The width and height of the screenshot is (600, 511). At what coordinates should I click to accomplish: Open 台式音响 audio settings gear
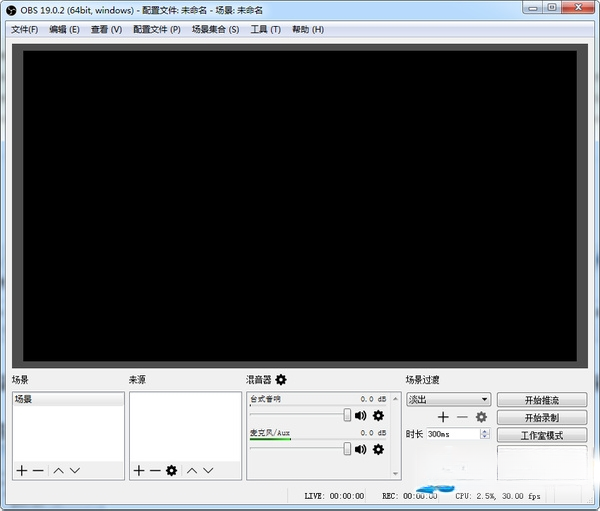(x=378, y=415)
